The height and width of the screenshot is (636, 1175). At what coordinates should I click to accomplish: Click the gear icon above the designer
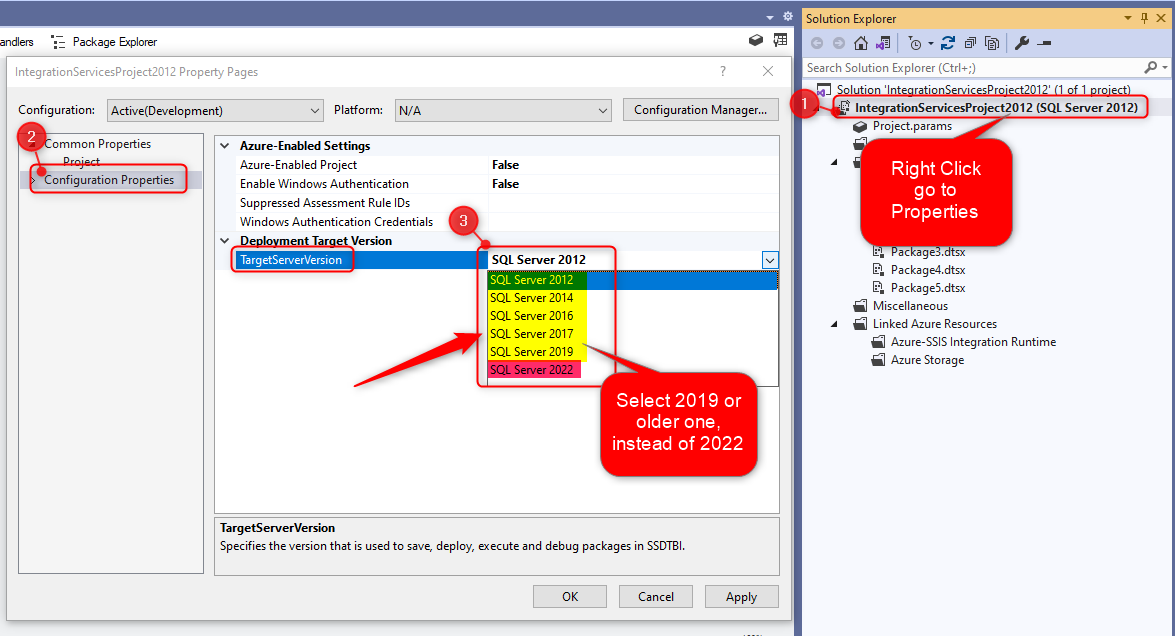point(788,16)
